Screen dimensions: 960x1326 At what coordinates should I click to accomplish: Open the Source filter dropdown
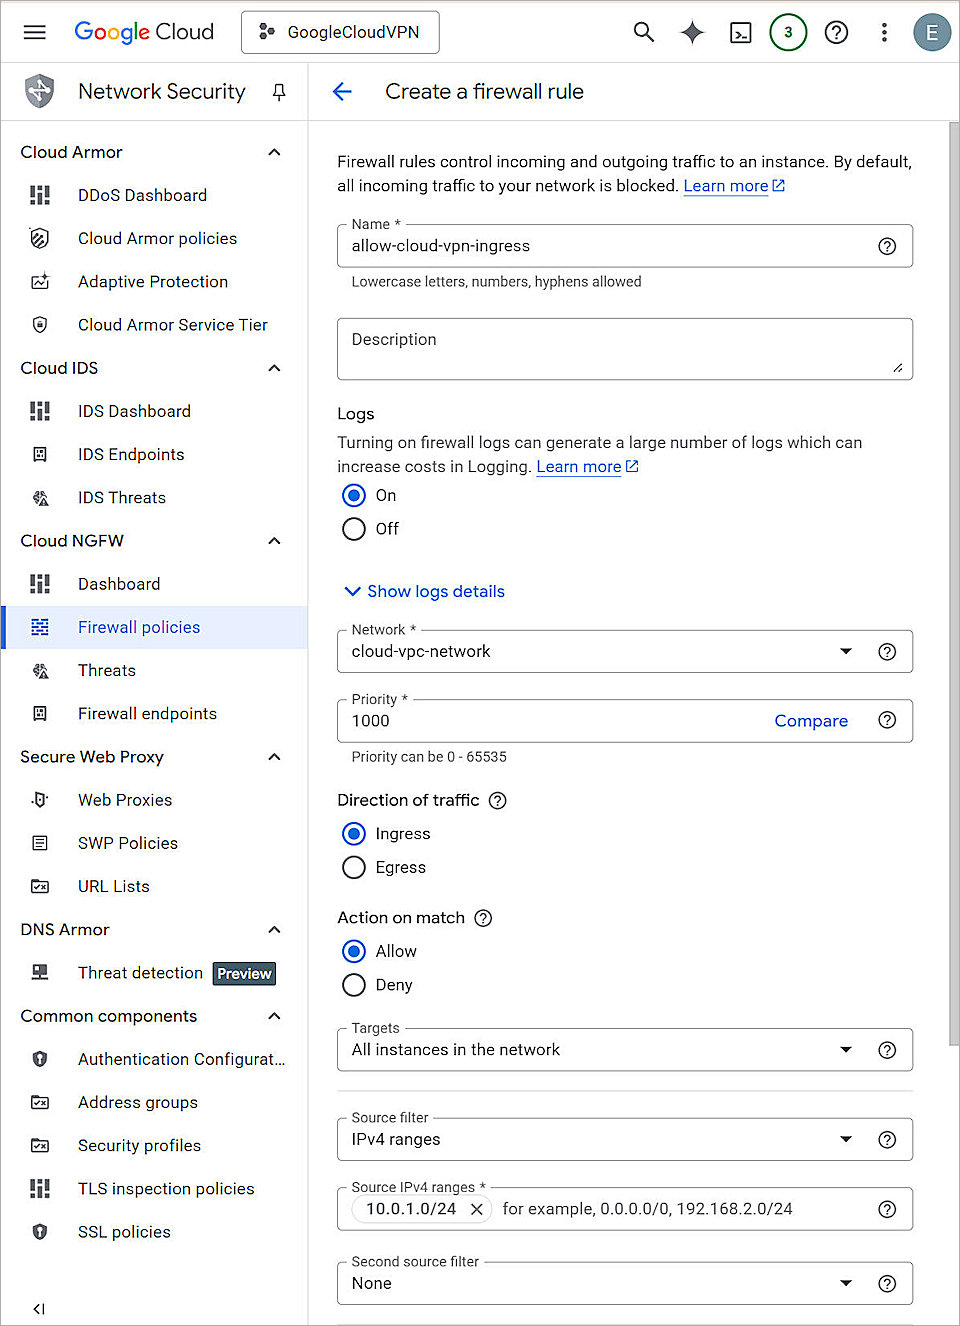846,1139
